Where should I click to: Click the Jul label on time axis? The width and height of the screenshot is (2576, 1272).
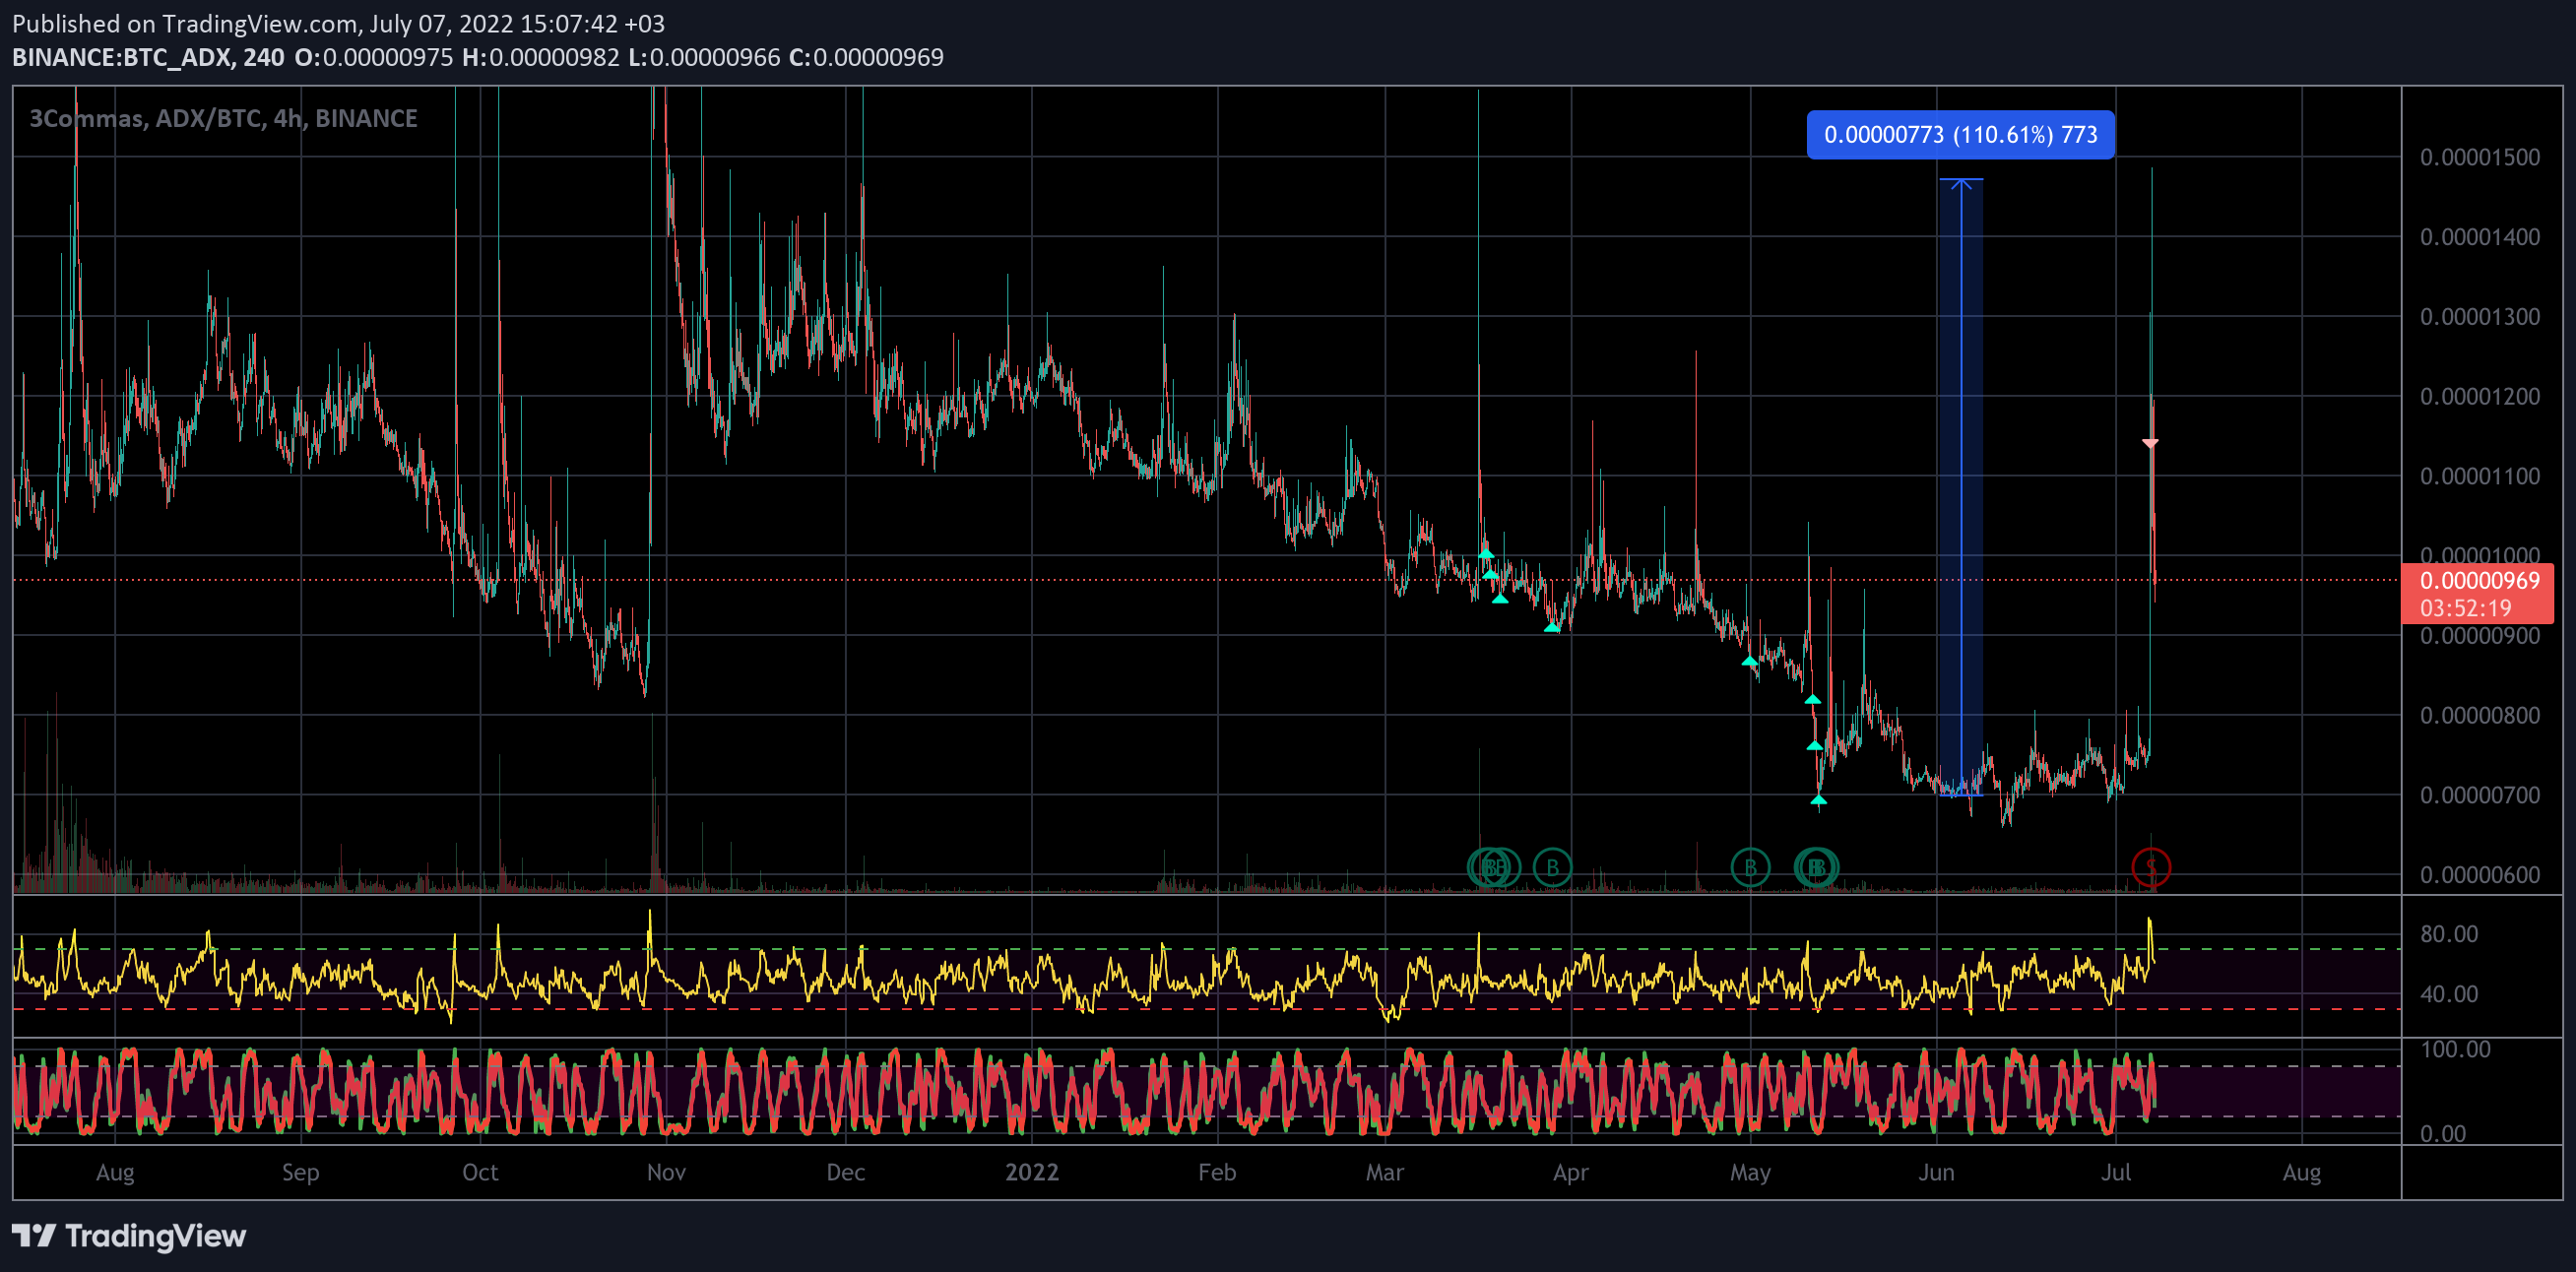[2115, 1172]
